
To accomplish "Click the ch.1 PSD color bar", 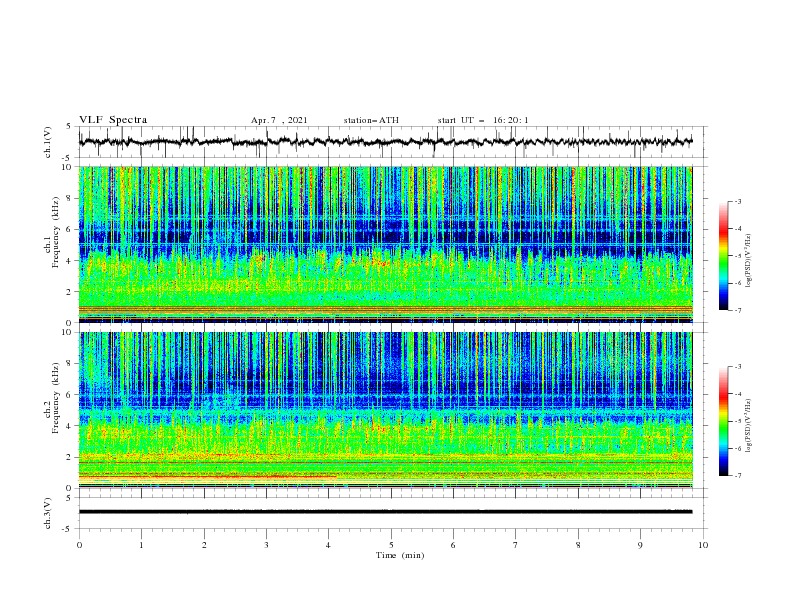I will click(723, 255).
